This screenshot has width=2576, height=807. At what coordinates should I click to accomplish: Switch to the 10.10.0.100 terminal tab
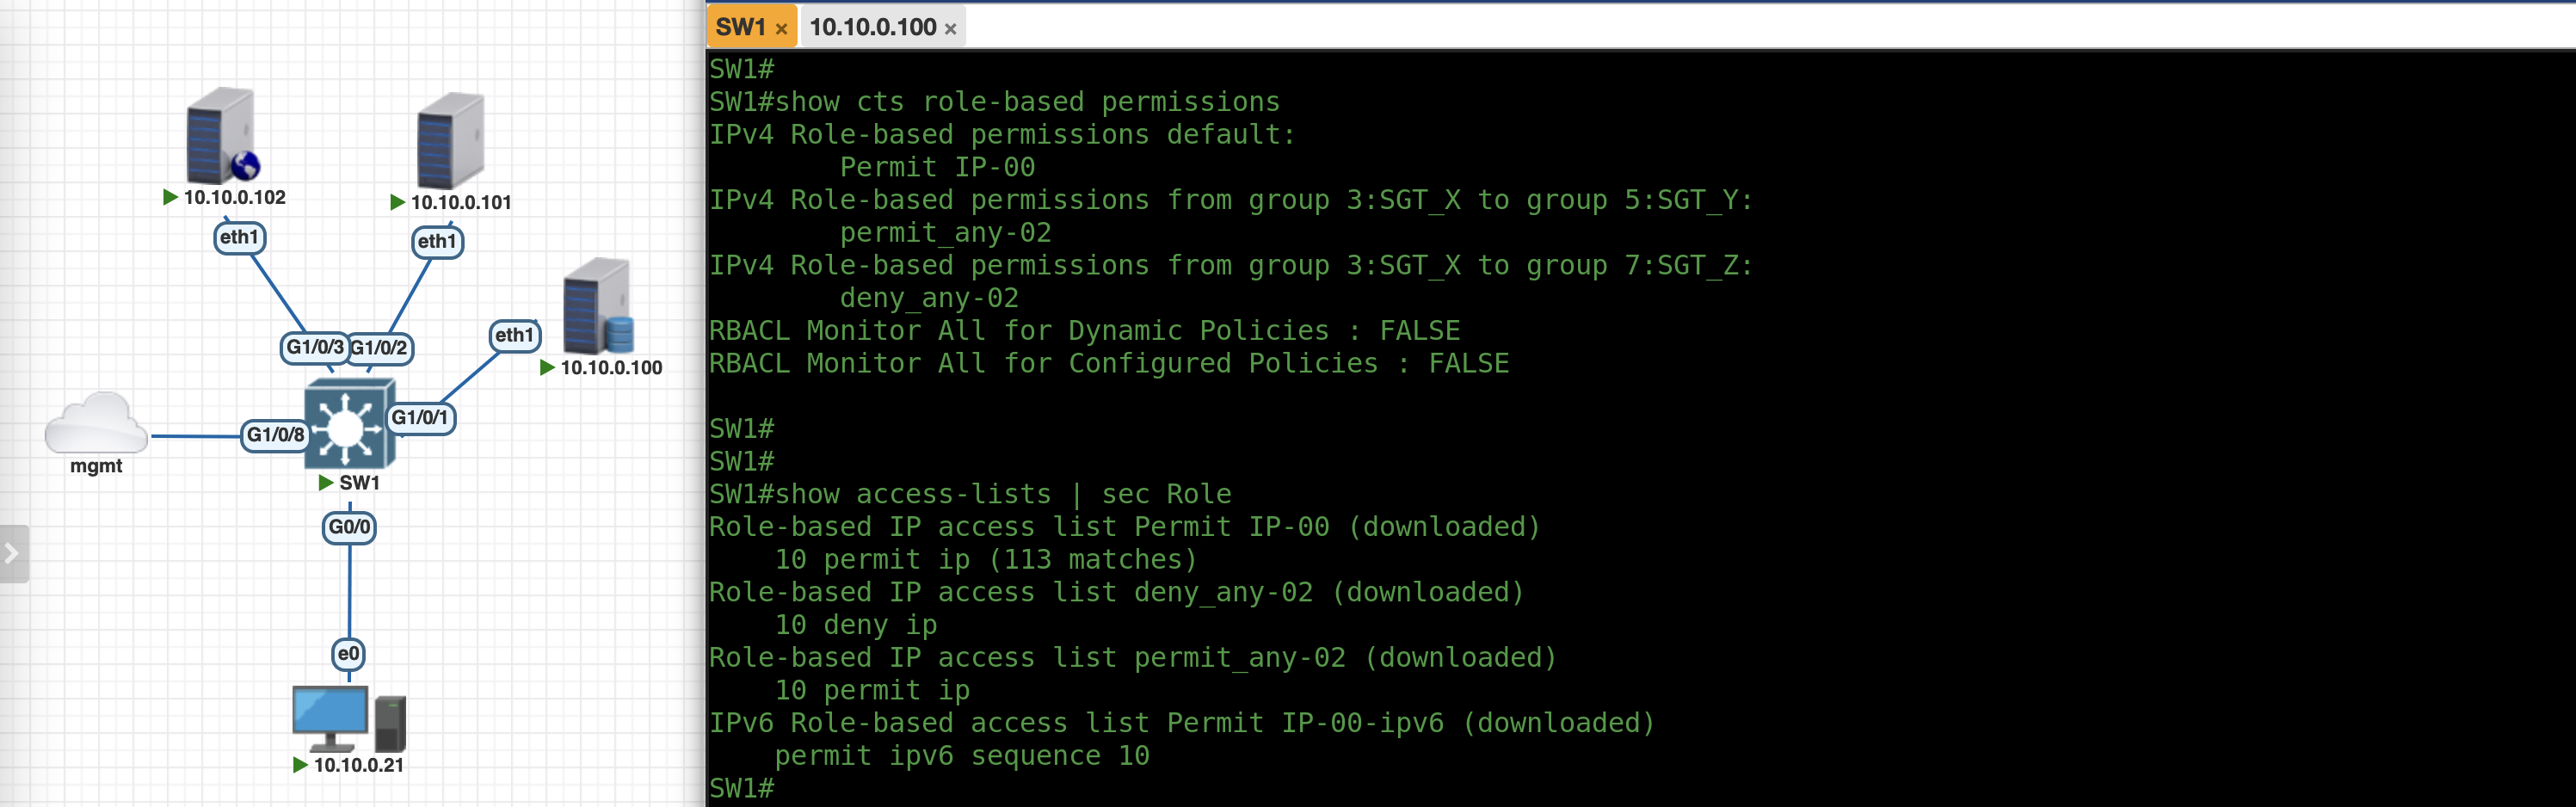click(872, 27)
